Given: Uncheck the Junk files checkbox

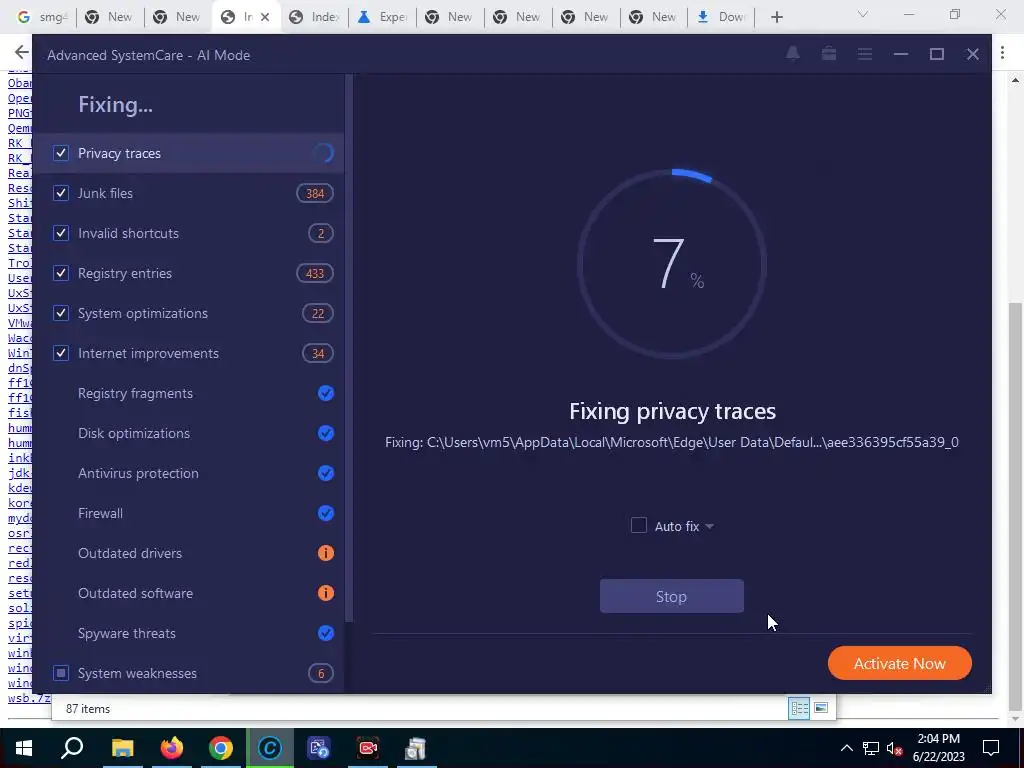Looking at the screenshot, I should point(61,193).
